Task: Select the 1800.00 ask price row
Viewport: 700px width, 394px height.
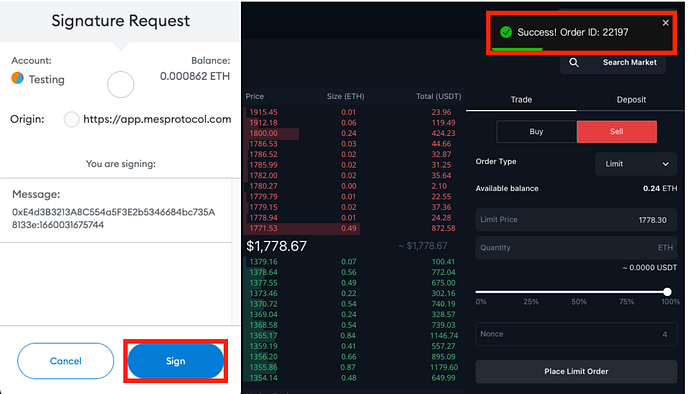Action: (x=354, y=133)
